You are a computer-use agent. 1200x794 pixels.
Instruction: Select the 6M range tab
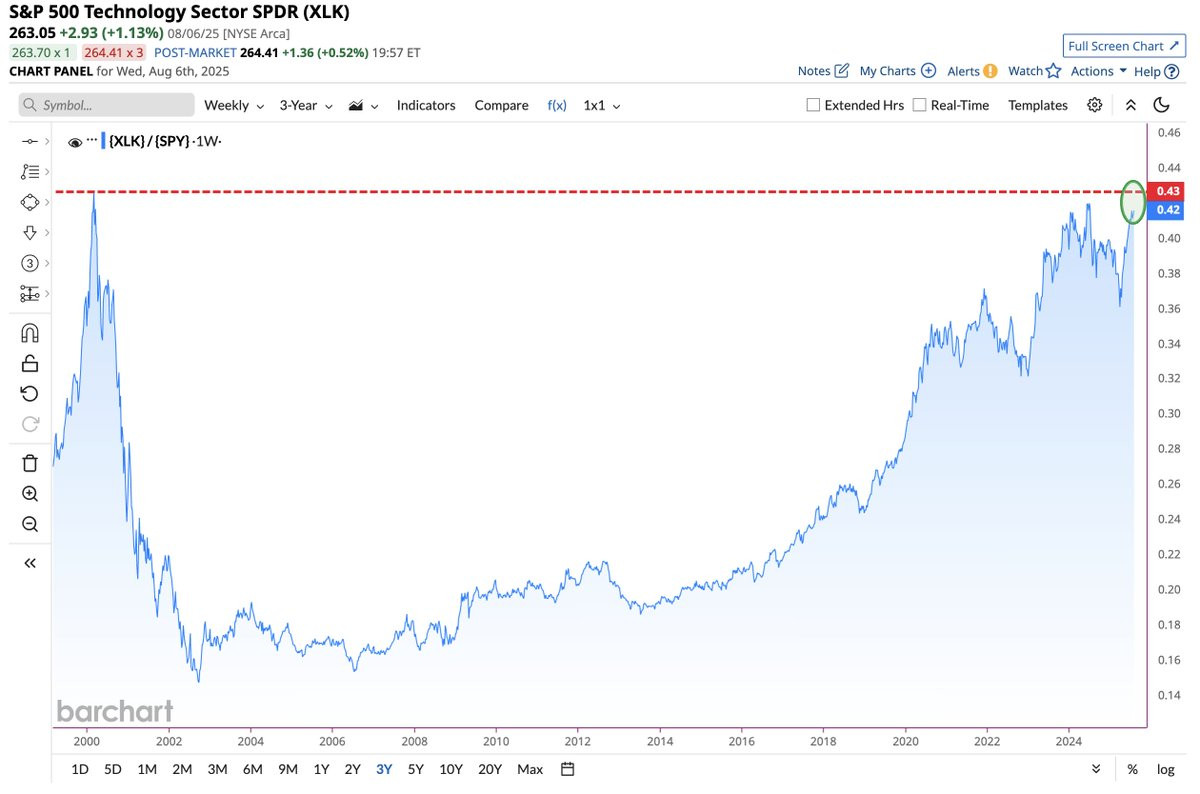pos(252,769)
